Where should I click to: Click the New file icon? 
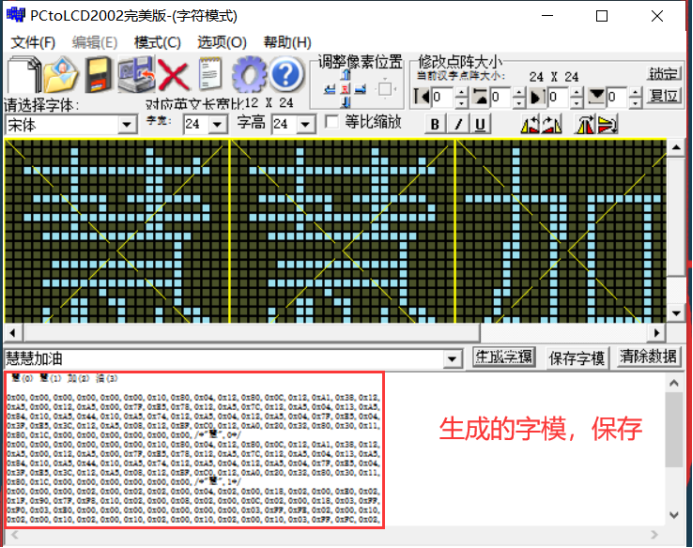pyautogui.click(x=23, y=74)
